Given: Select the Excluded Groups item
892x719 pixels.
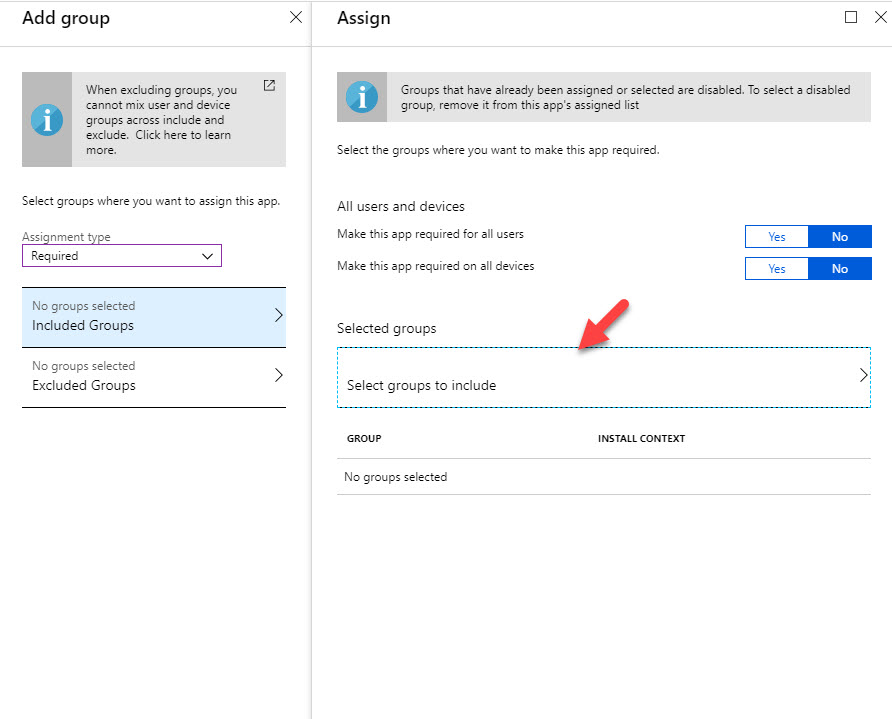Looking at the screenshot, I should click(x=154, y=377).
